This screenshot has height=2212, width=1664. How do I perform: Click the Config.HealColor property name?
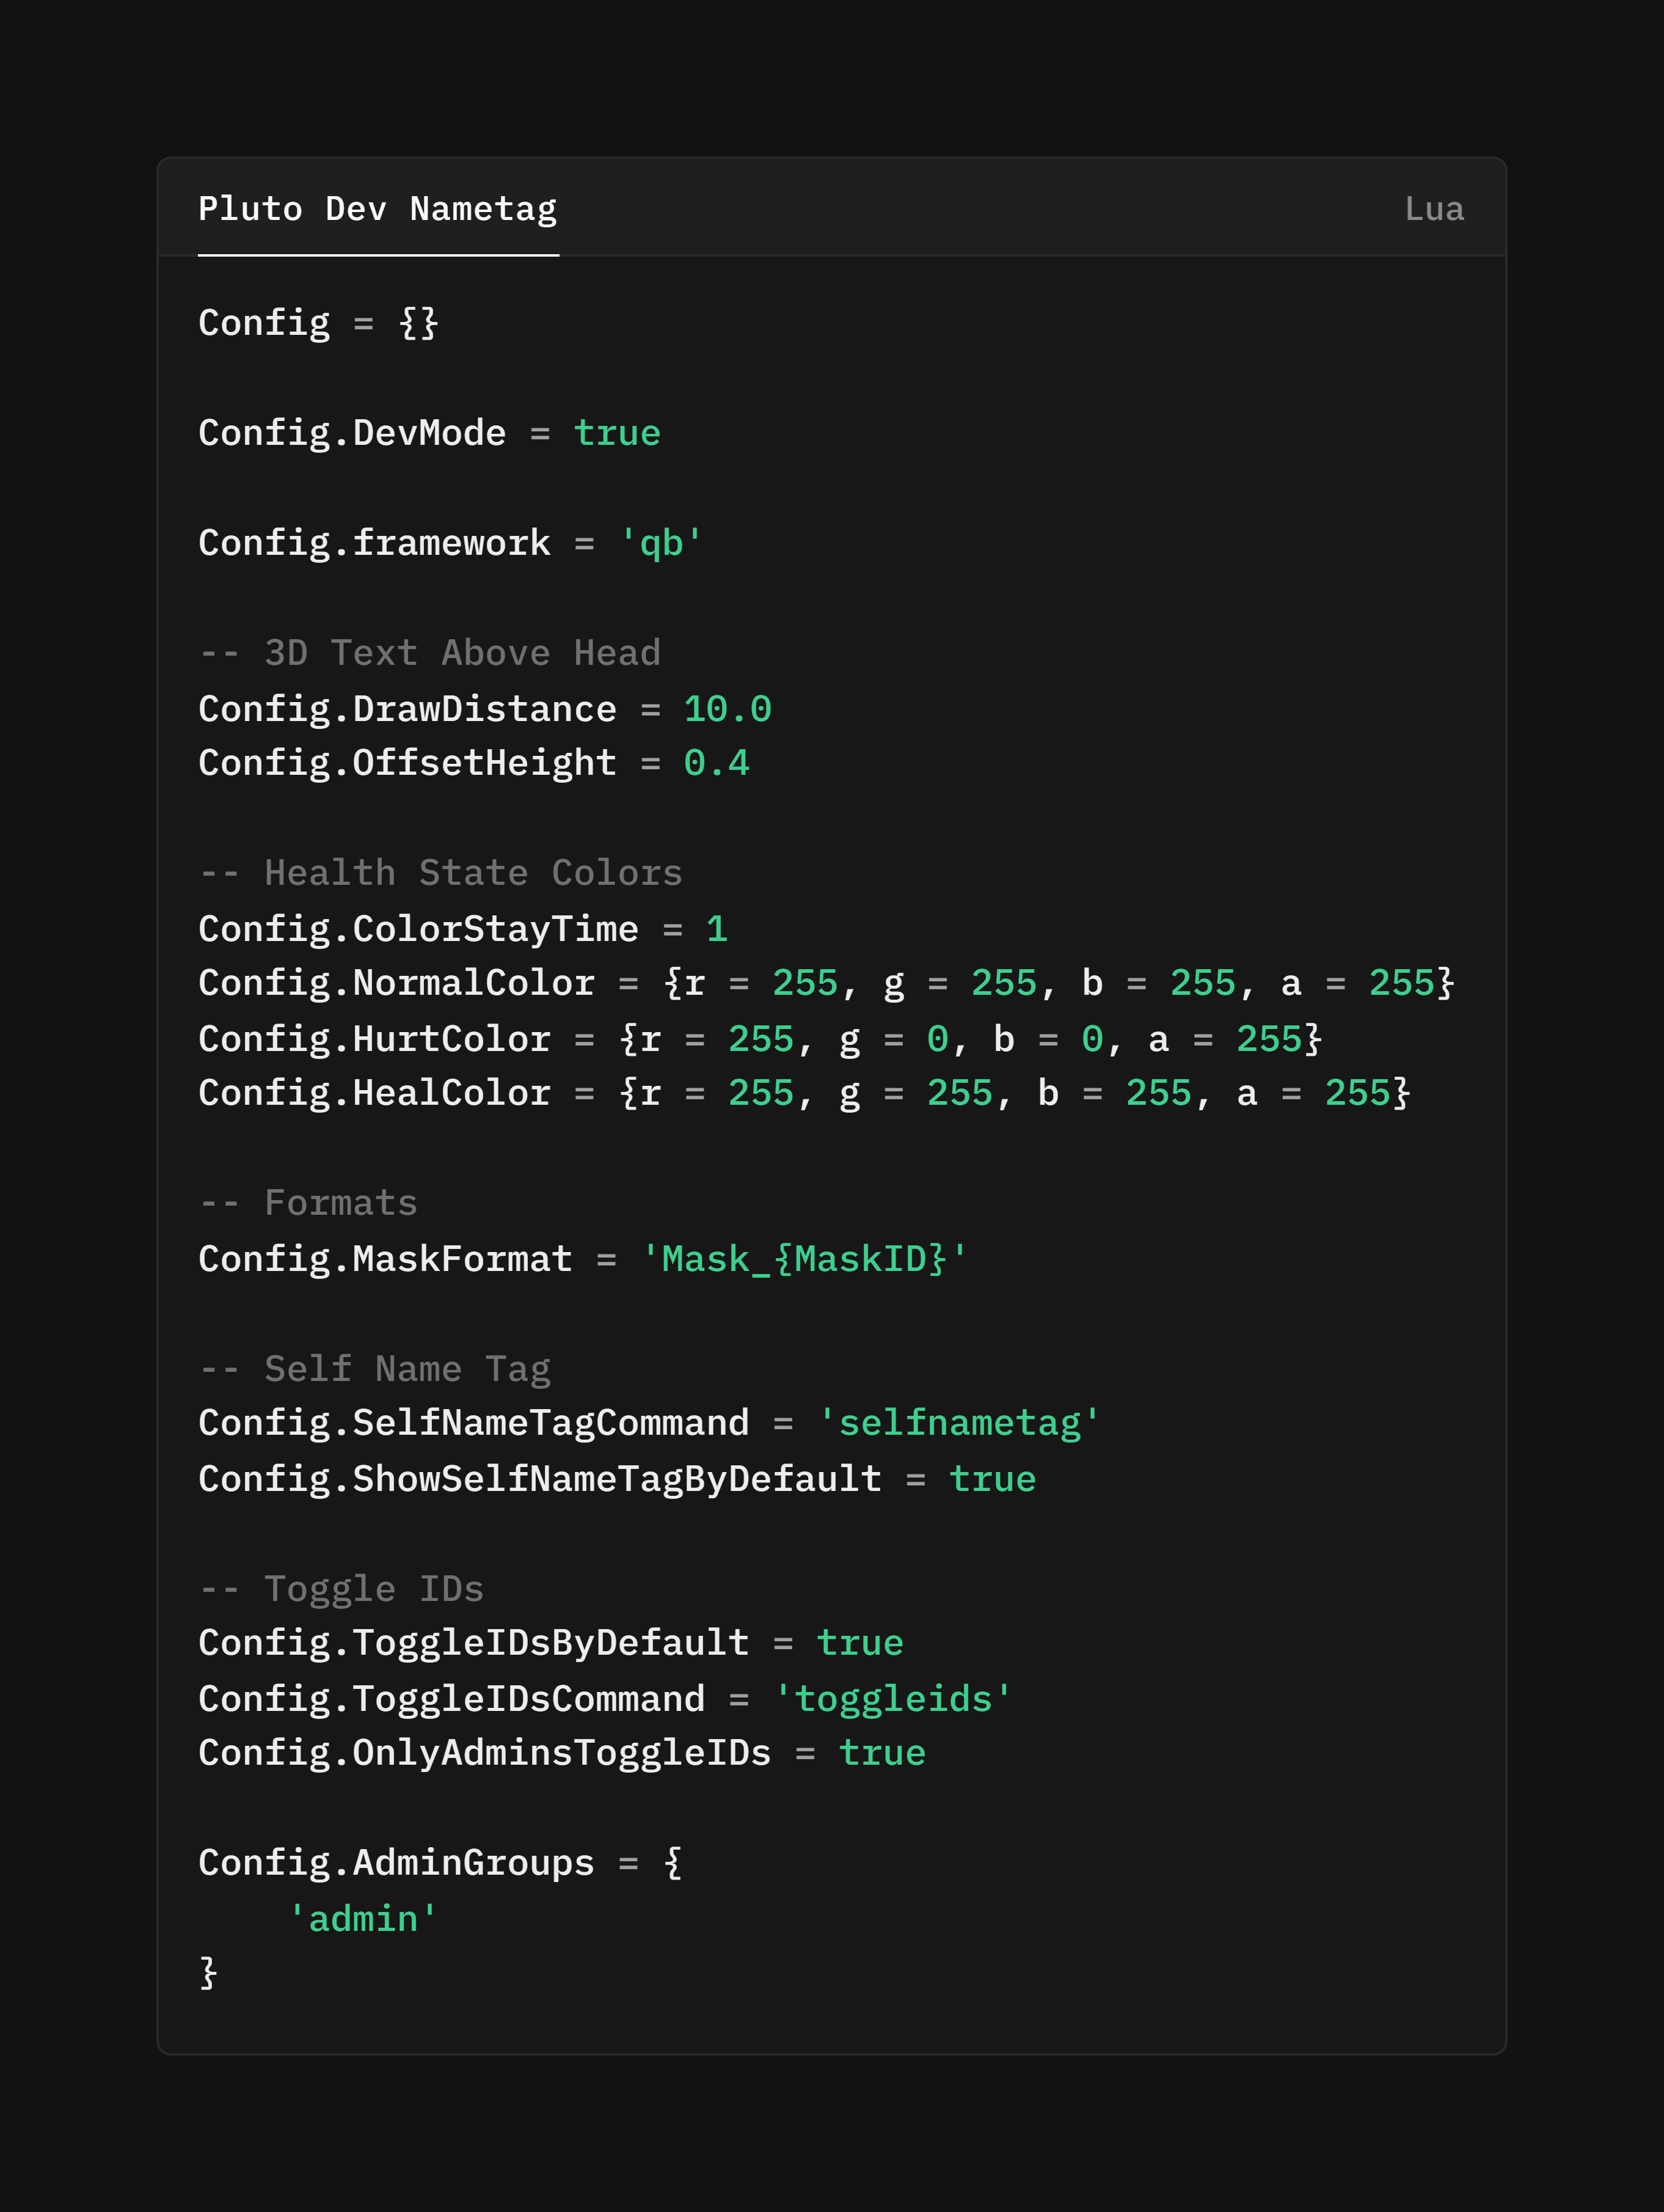tap(374, 1093)
